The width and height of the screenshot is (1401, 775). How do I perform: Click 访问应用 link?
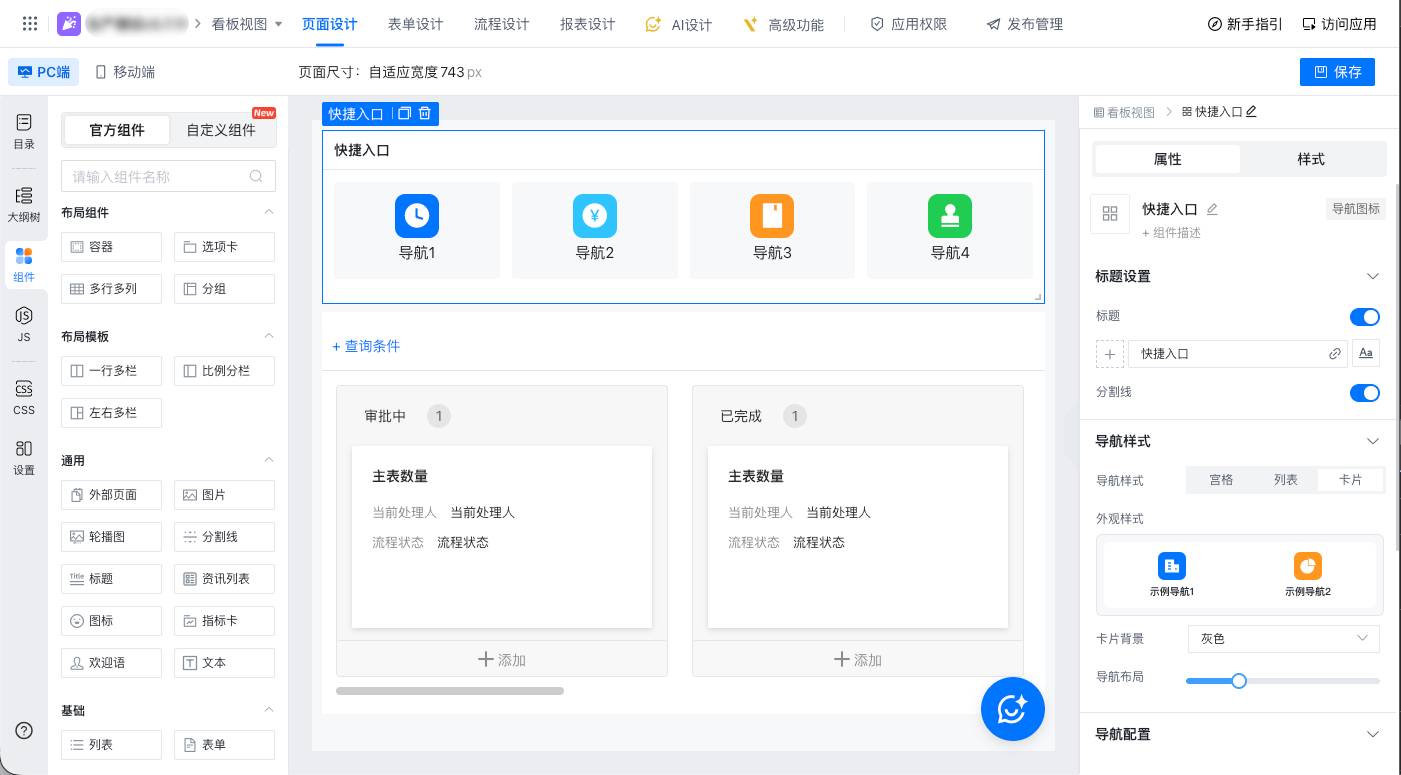pos(1339,24)
